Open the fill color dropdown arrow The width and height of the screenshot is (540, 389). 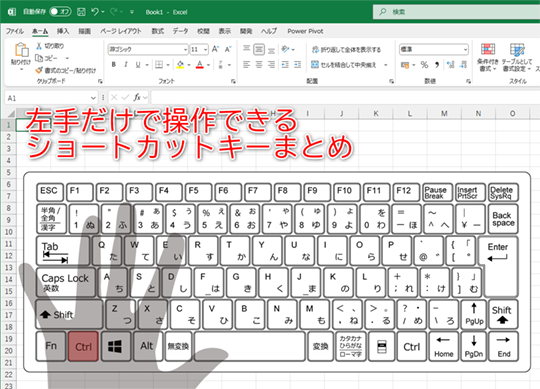tap(189, 64)
